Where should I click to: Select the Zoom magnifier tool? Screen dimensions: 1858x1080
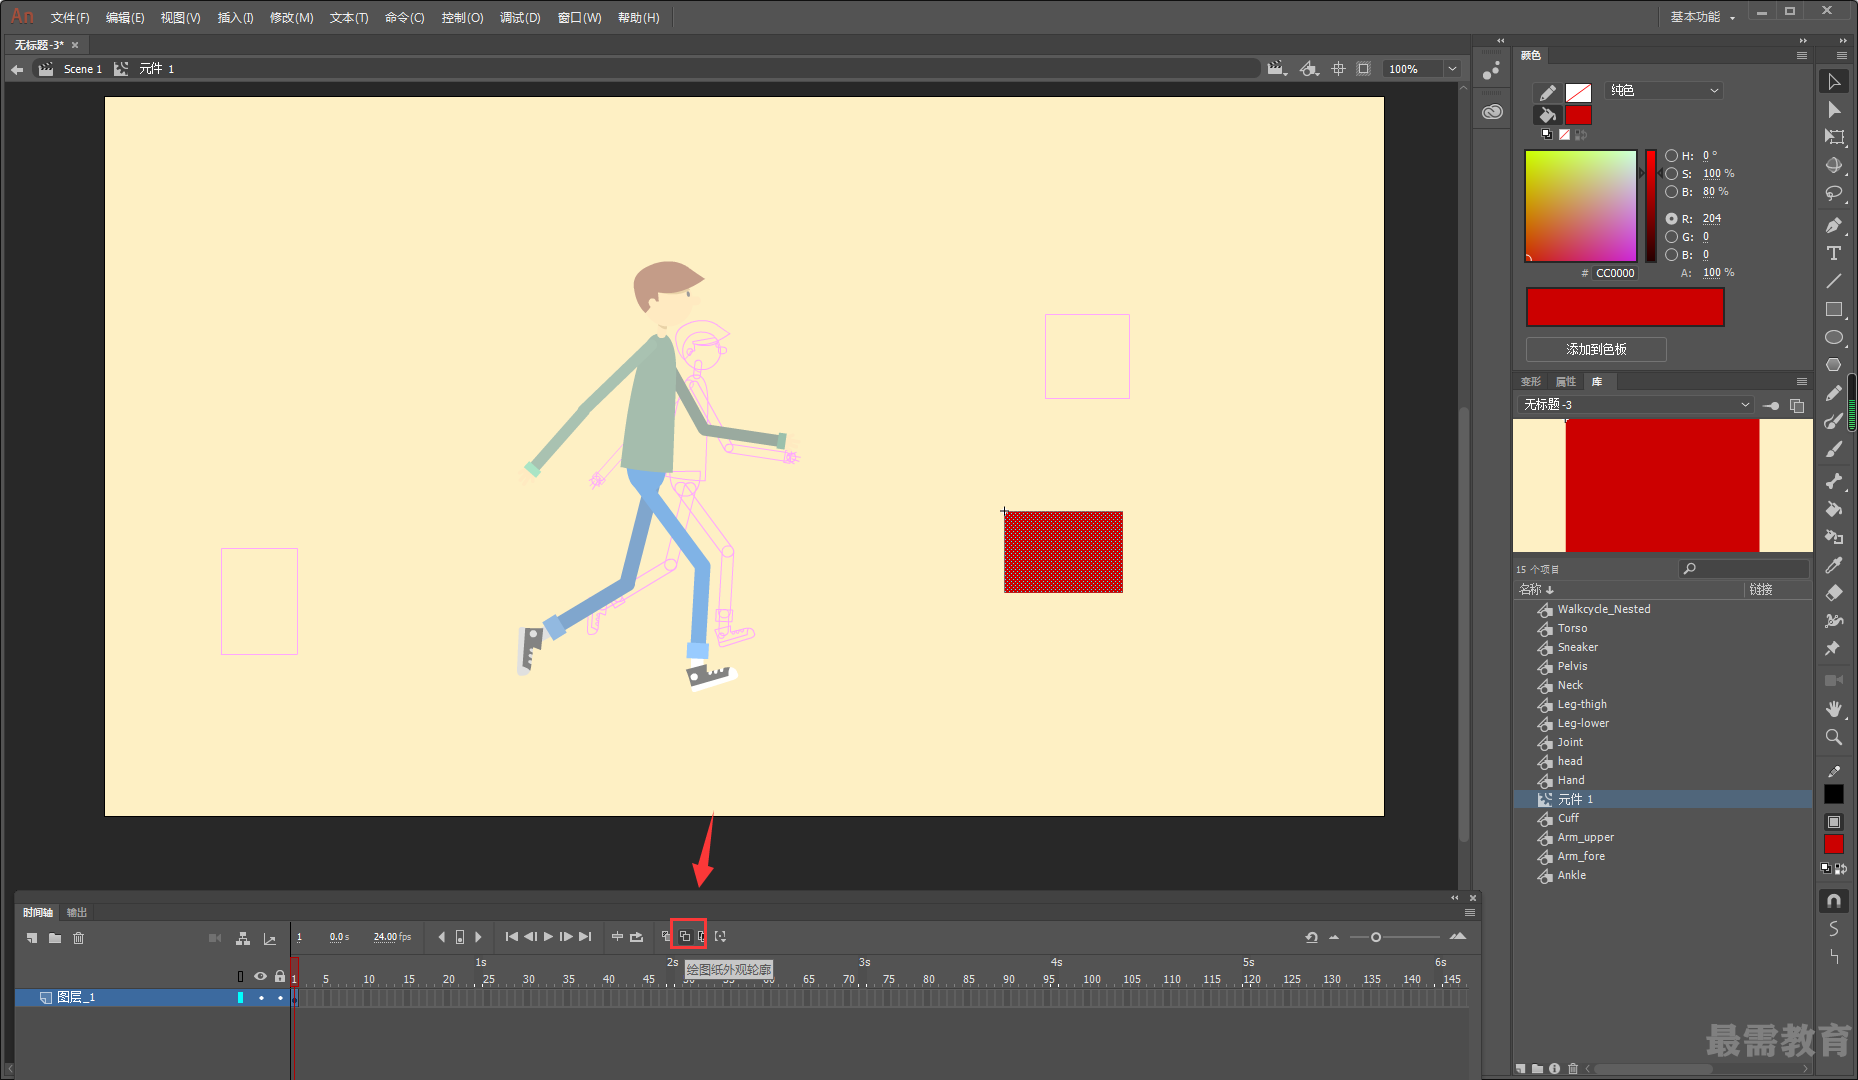pyautogui.click(x=1834, y=737)
